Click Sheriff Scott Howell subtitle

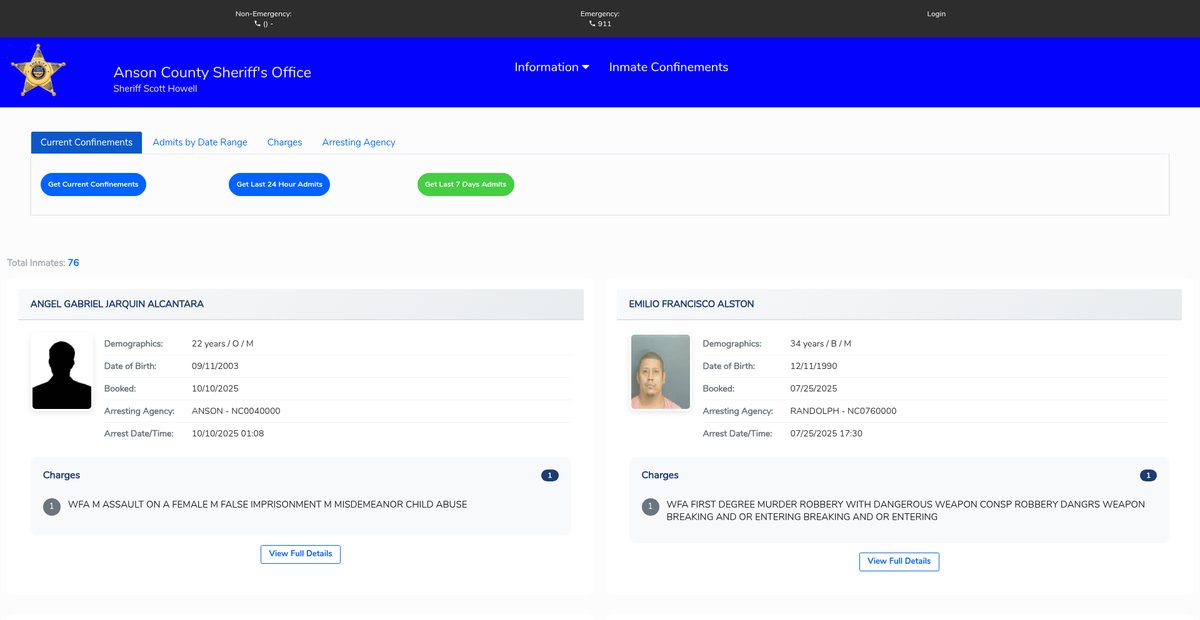tap(156, 89)
